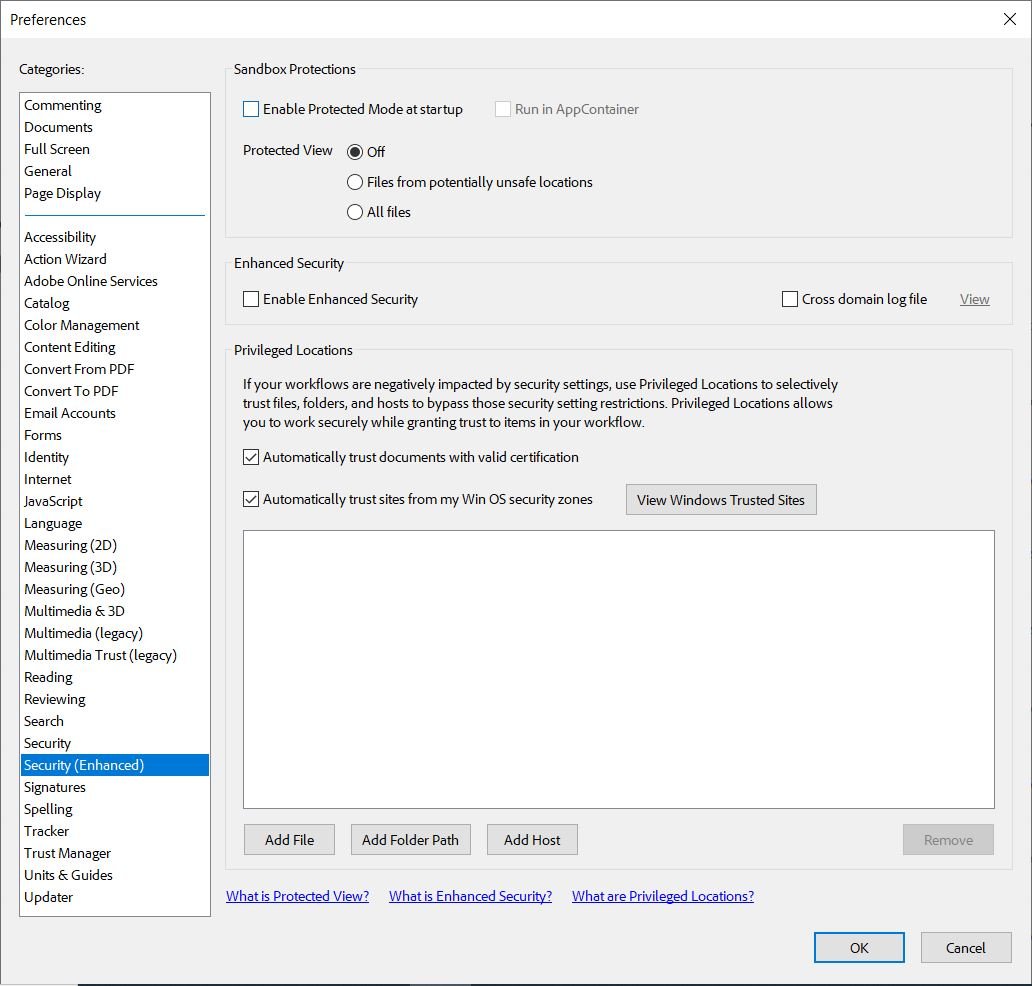
Task: Dismiss the dialog with Cancel
Action: click(x=965, y=947)
